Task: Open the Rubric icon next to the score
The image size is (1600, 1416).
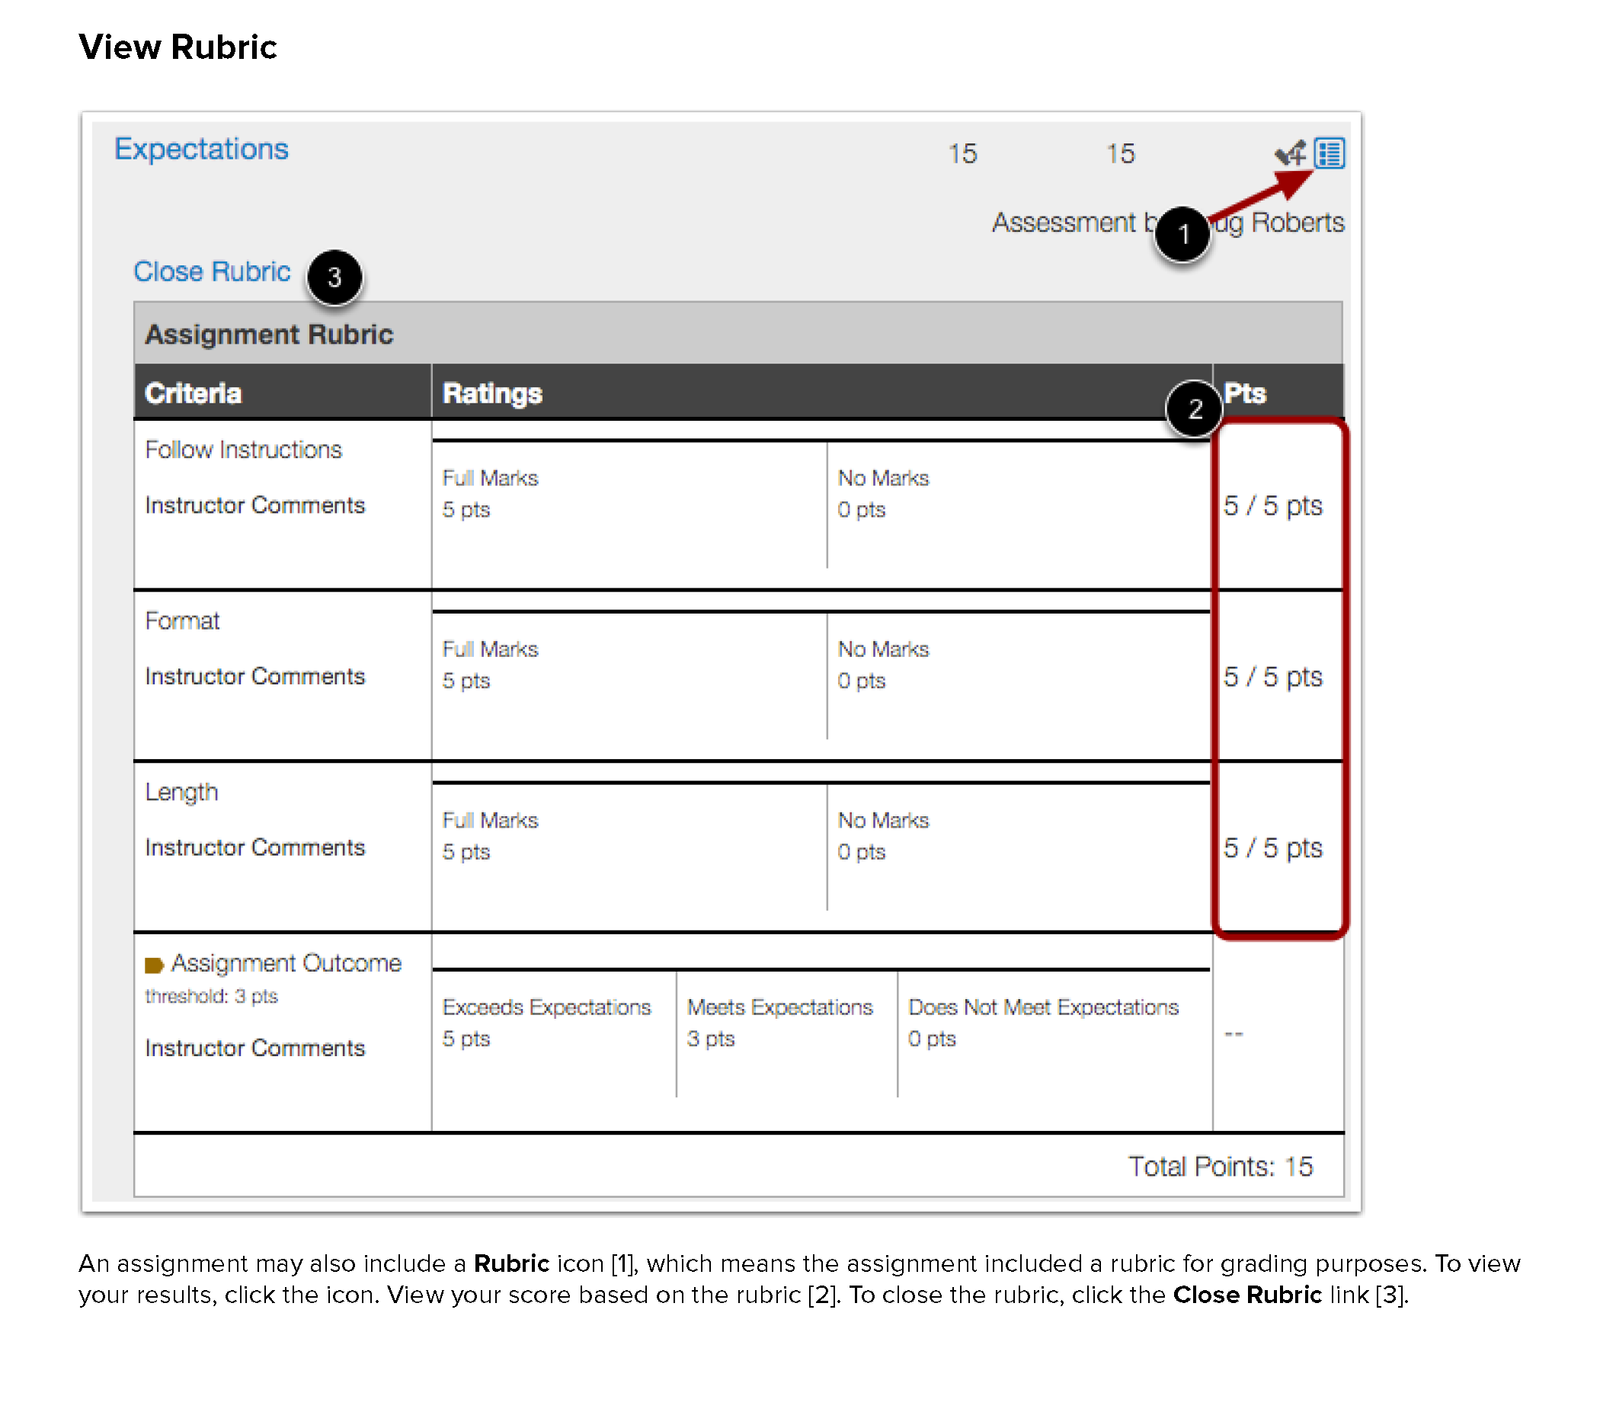Action: 1329,153
